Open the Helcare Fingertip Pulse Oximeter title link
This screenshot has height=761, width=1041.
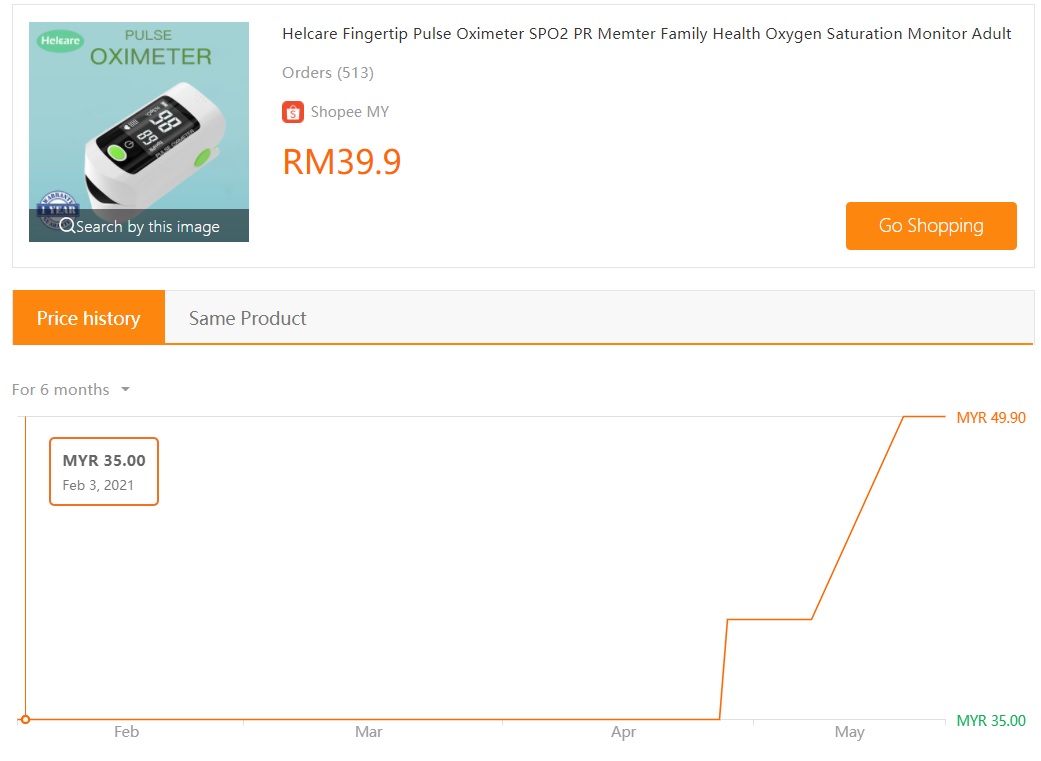tap(646, 34)
